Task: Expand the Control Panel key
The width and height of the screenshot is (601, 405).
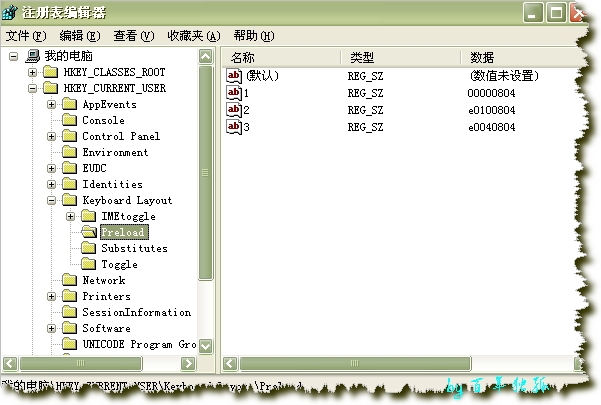Action: click(x=52, y=136)
